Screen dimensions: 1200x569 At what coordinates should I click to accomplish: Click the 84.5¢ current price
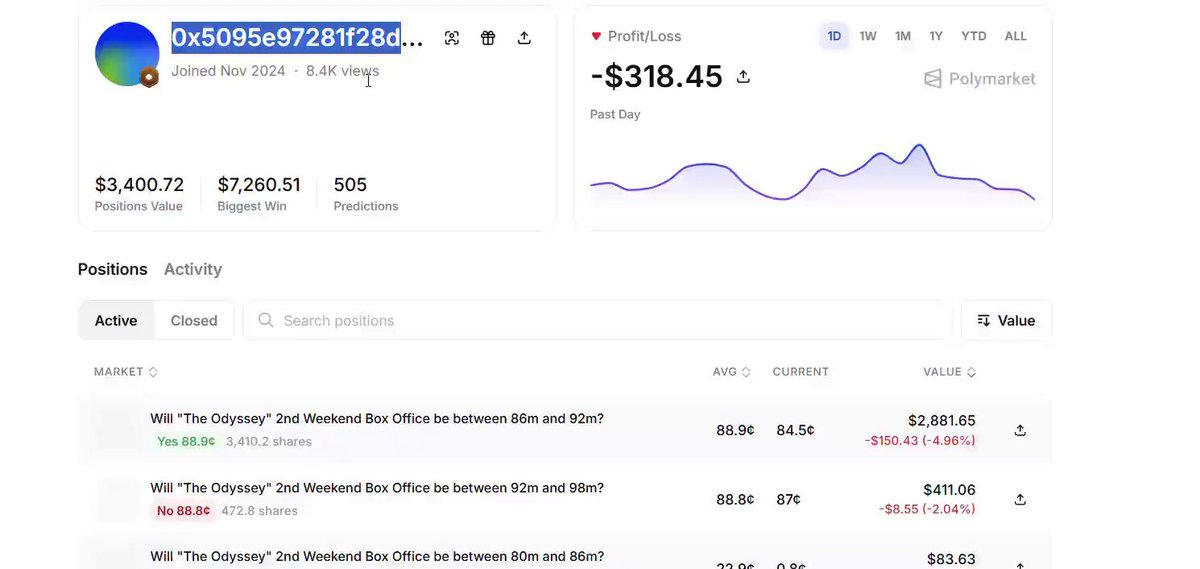[796, 430]
